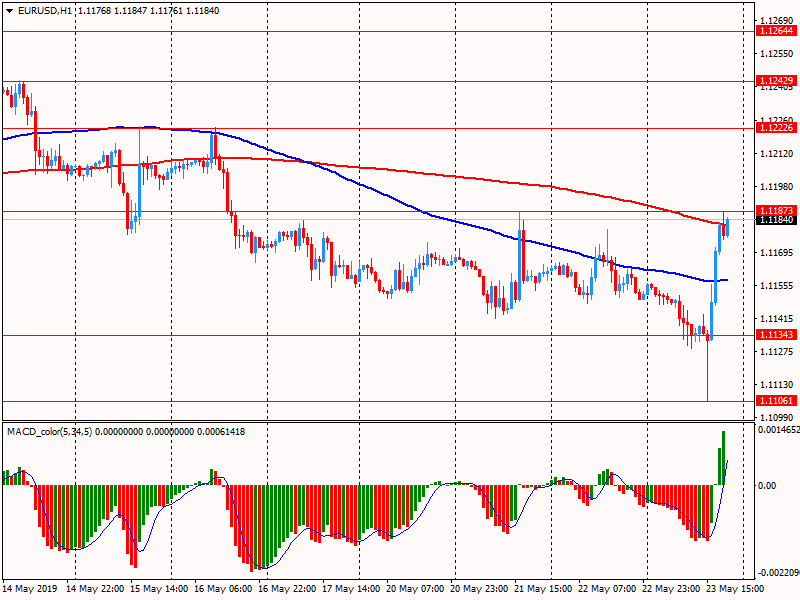Viewport: 800px width, 600px height.
Task: Click the 14 May 22:00 time label
Action: (x=95, y=589)
